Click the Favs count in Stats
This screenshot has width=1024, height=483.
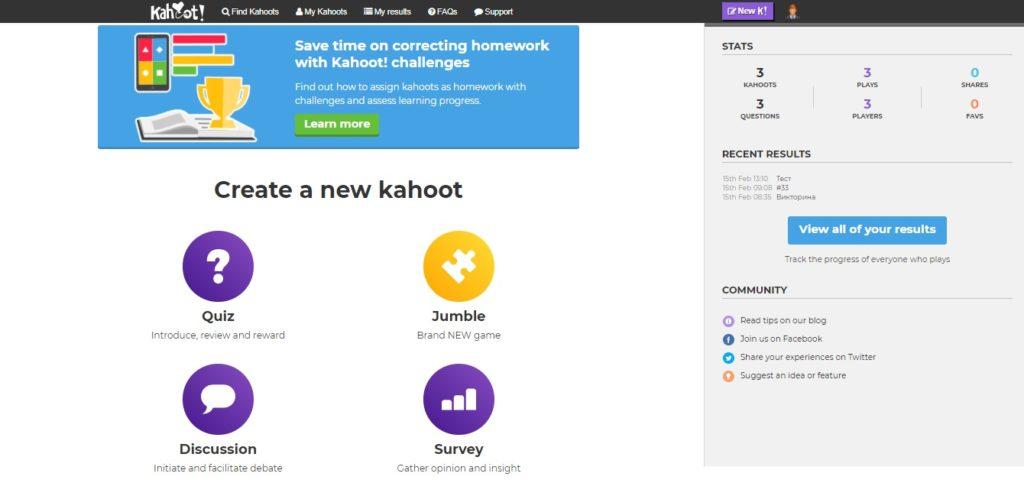point(974,104)
